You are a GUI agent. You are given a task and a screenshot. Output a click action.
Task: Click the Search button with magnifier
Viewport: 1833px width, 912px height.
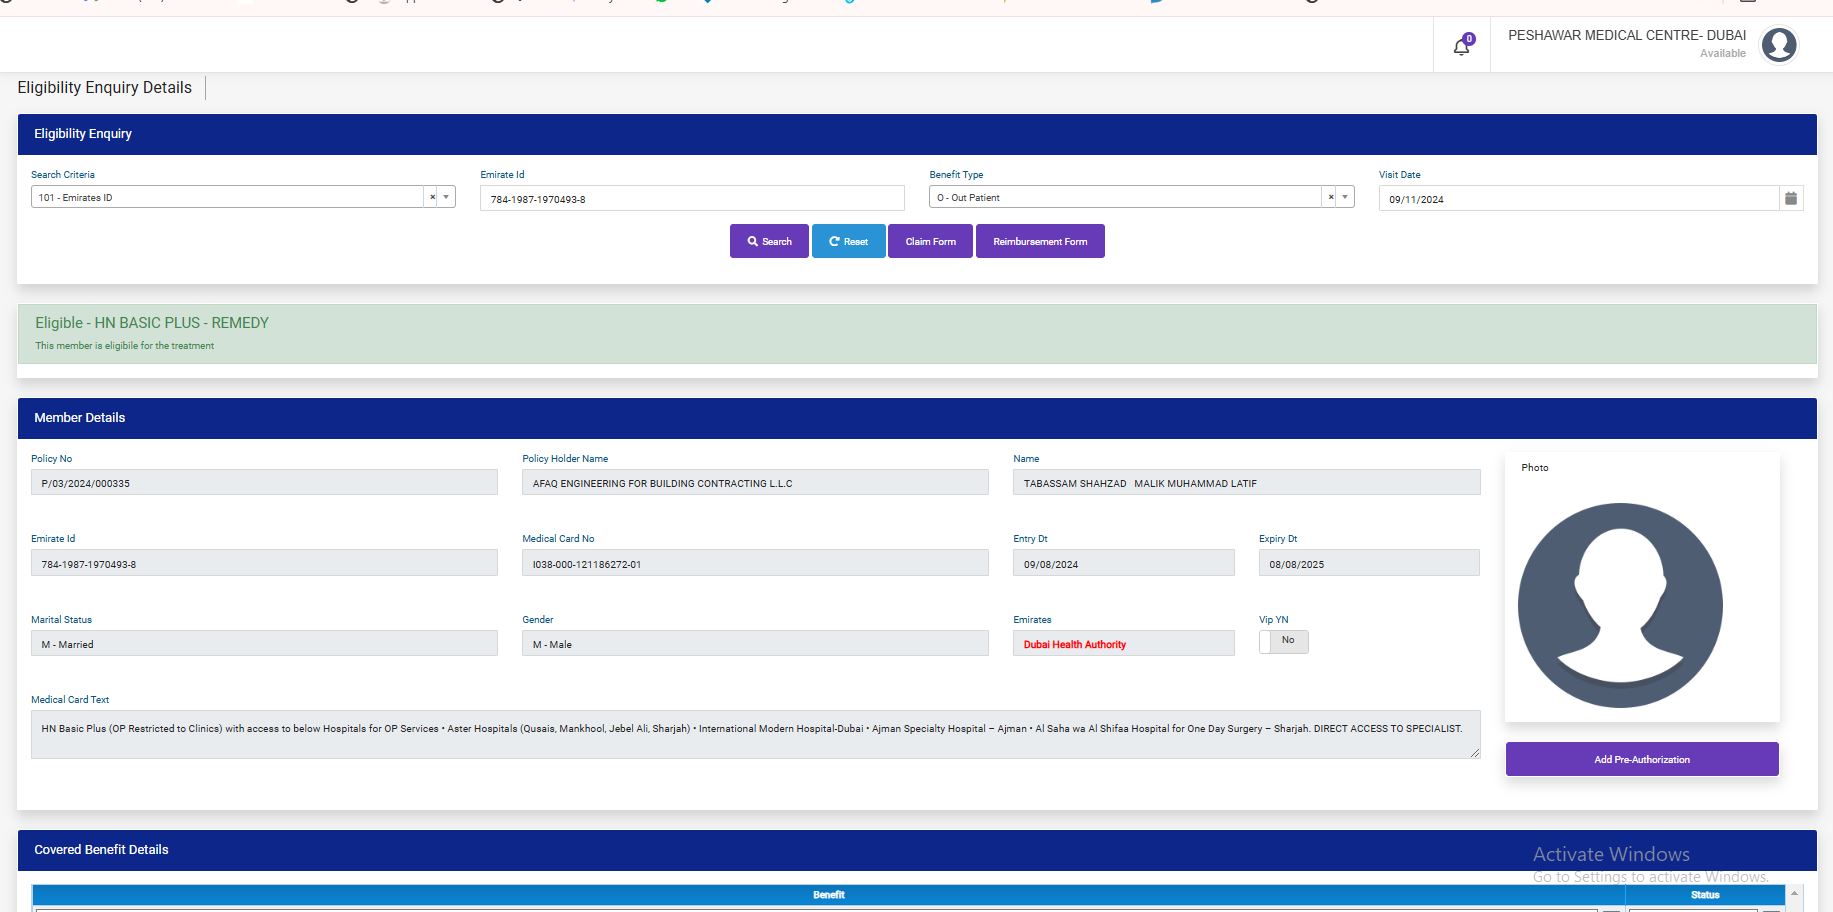point(769,241)
